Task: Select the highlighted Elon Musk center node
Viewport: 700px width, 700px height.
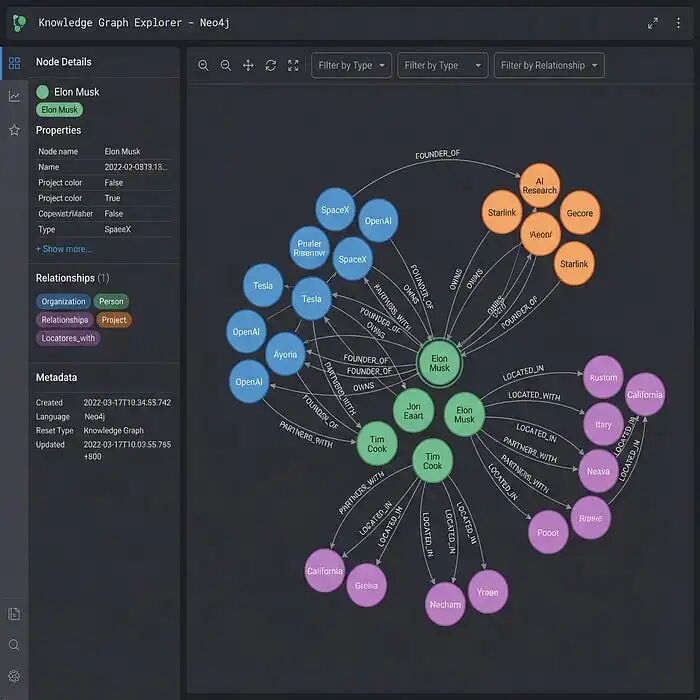Action: click(439, 363)
